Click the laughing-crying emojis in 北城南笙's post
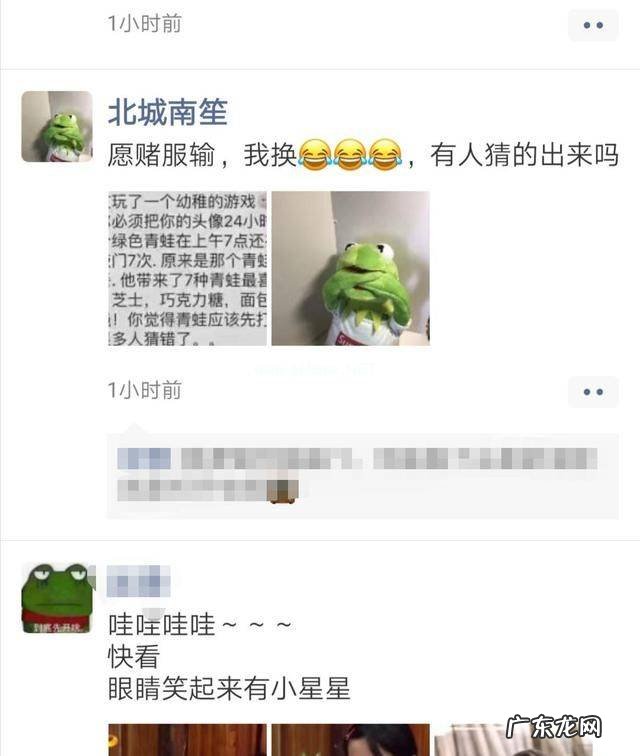This screenshot has height=756, width=640. [350, 155]
